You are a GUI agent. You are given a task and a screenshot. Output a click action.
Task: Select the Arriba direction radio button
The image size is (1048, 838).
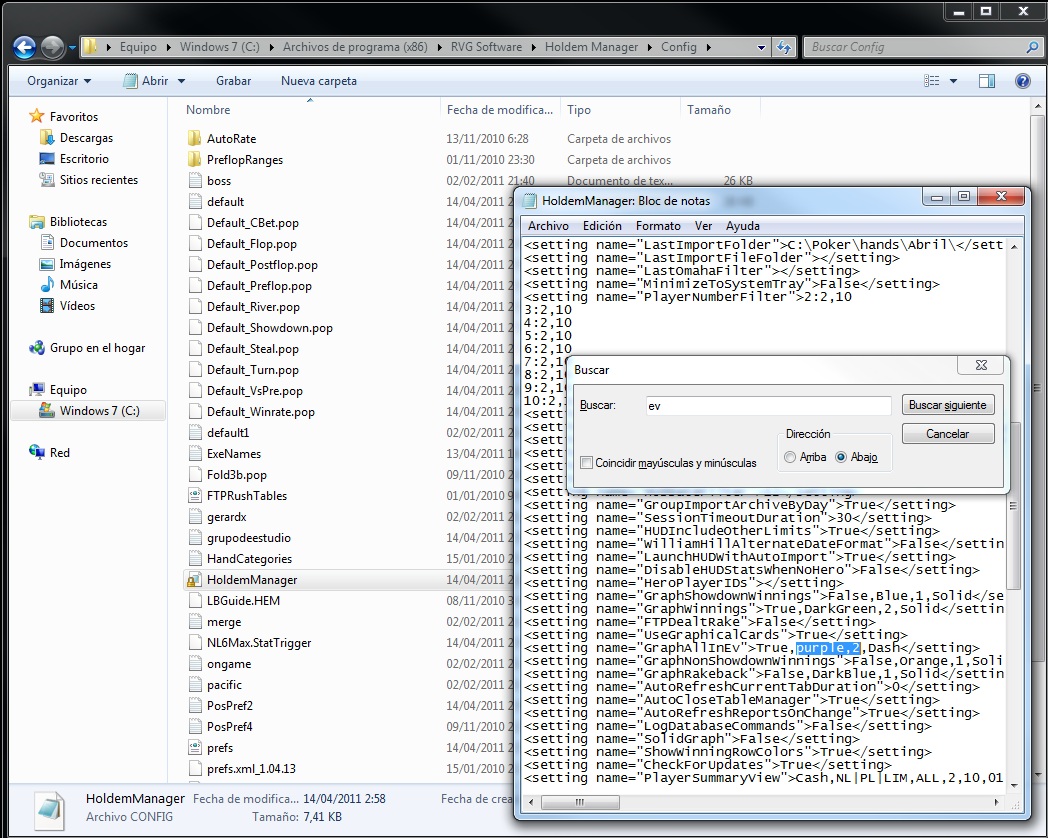[x=790, y=457]
